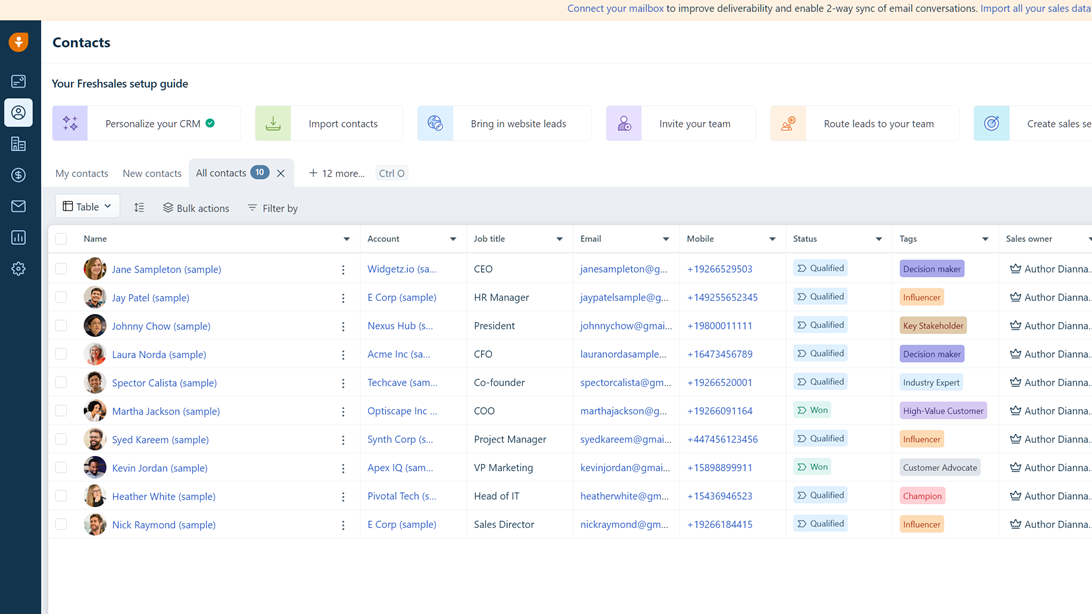
Task: Open the settings gear icon in sidebar
Action: click(19, 269)
